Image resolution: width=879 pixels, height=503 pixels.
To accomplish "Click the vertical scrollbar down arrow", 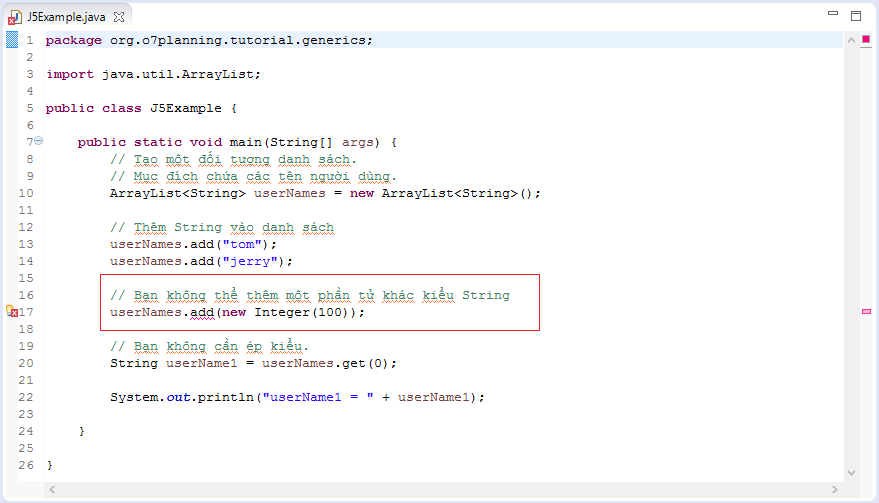I will coord(851,473).
